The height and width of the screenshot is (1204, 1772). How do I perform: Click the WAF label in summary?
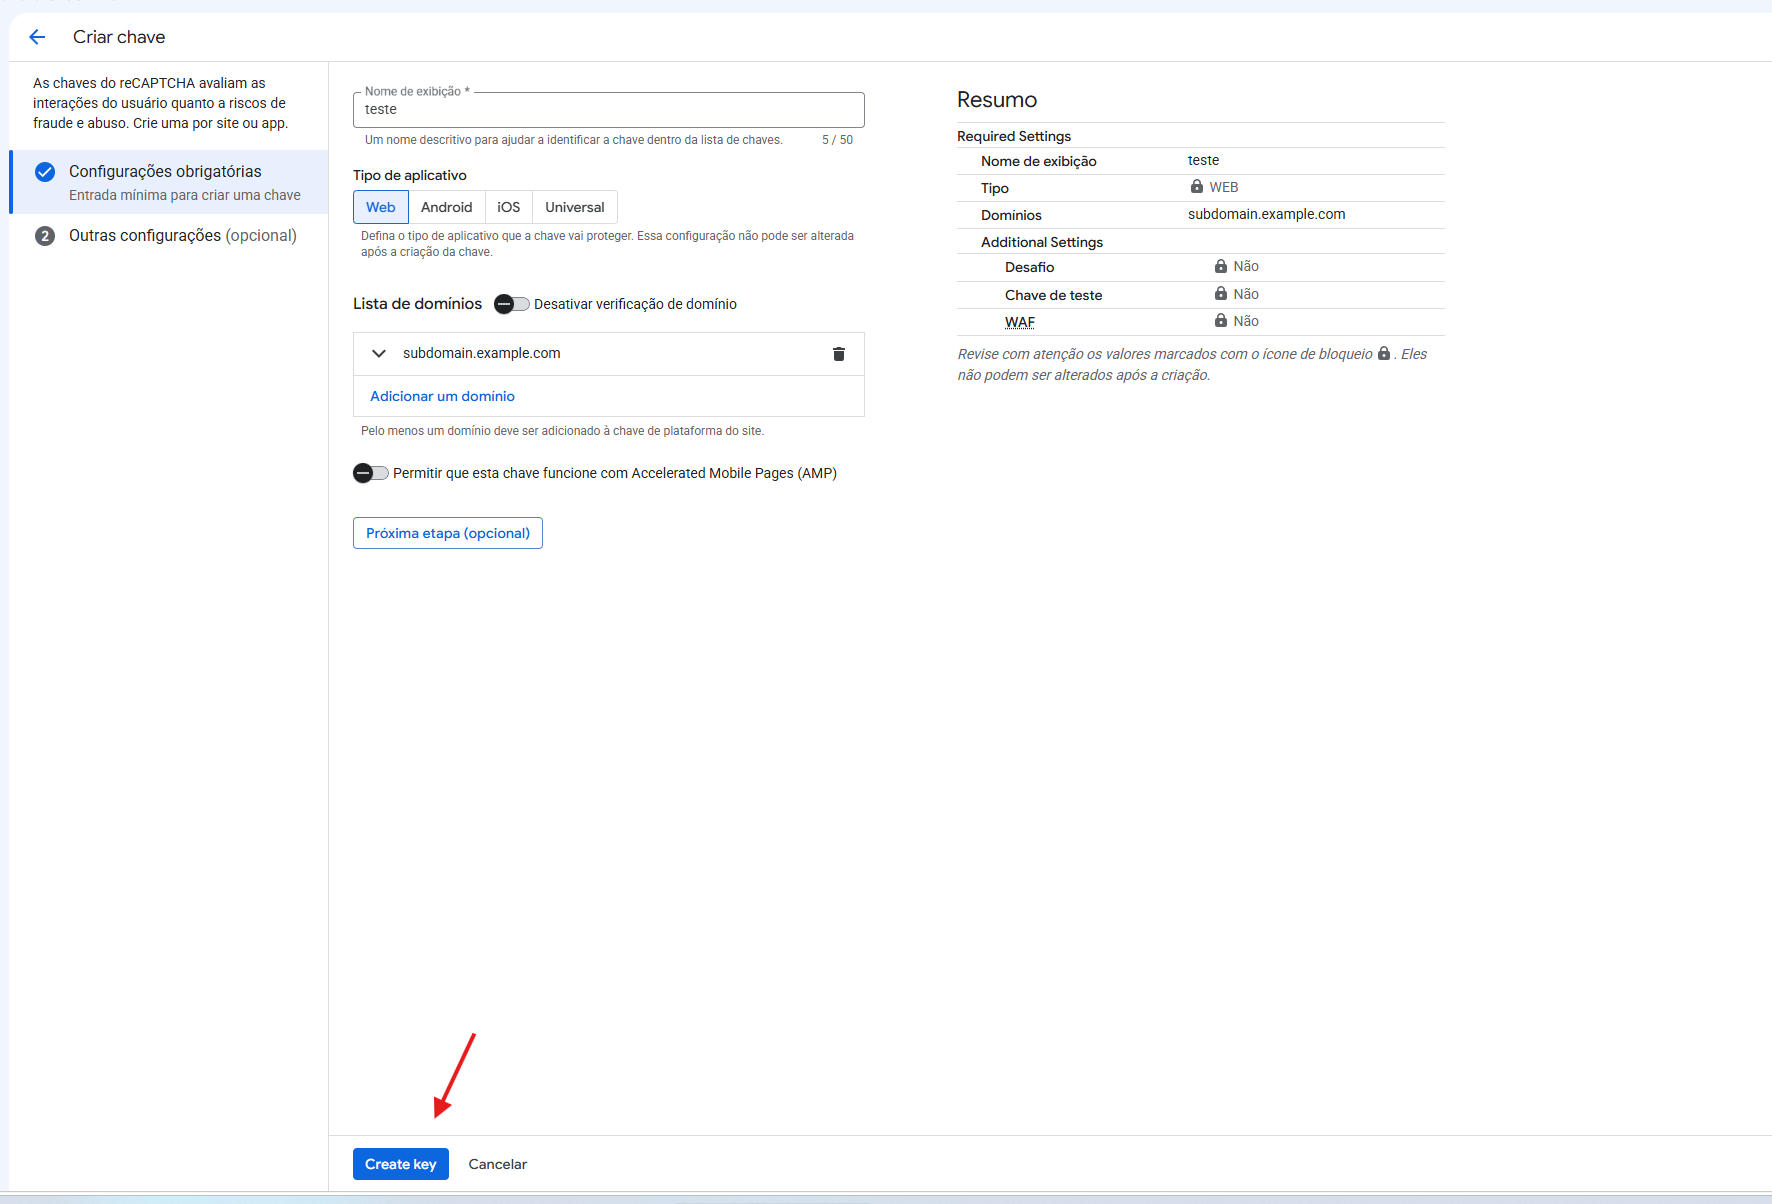point(1020,322)
